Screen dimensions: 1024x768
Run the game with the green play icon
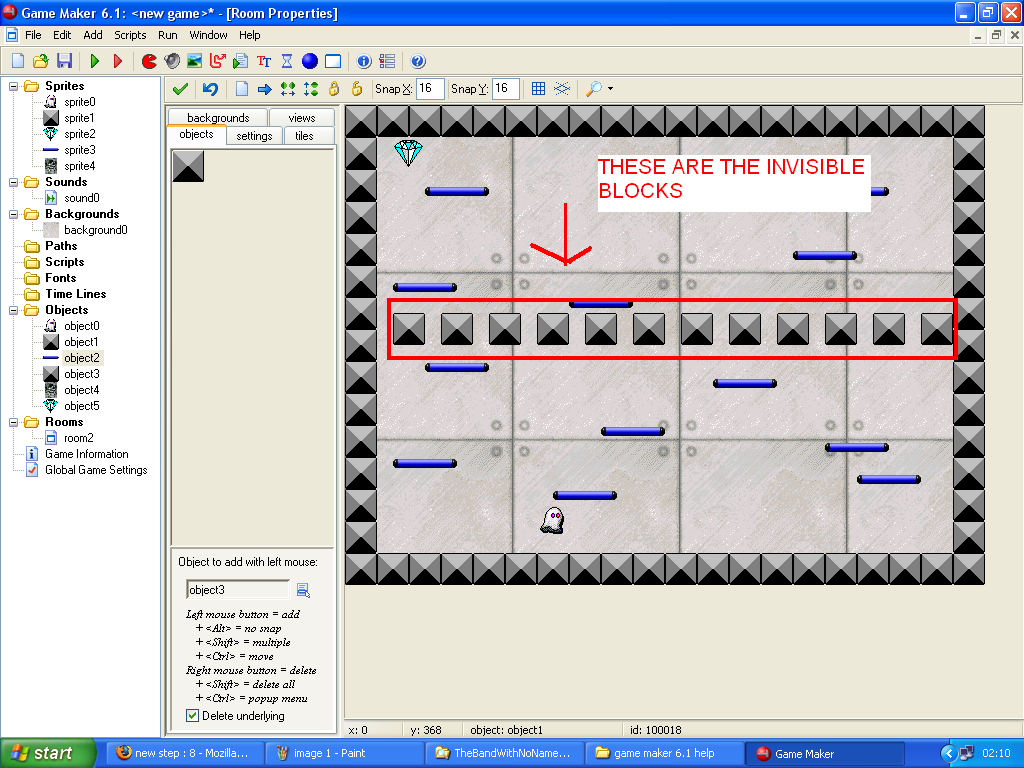pyautogui.click(x=95, y=61)
